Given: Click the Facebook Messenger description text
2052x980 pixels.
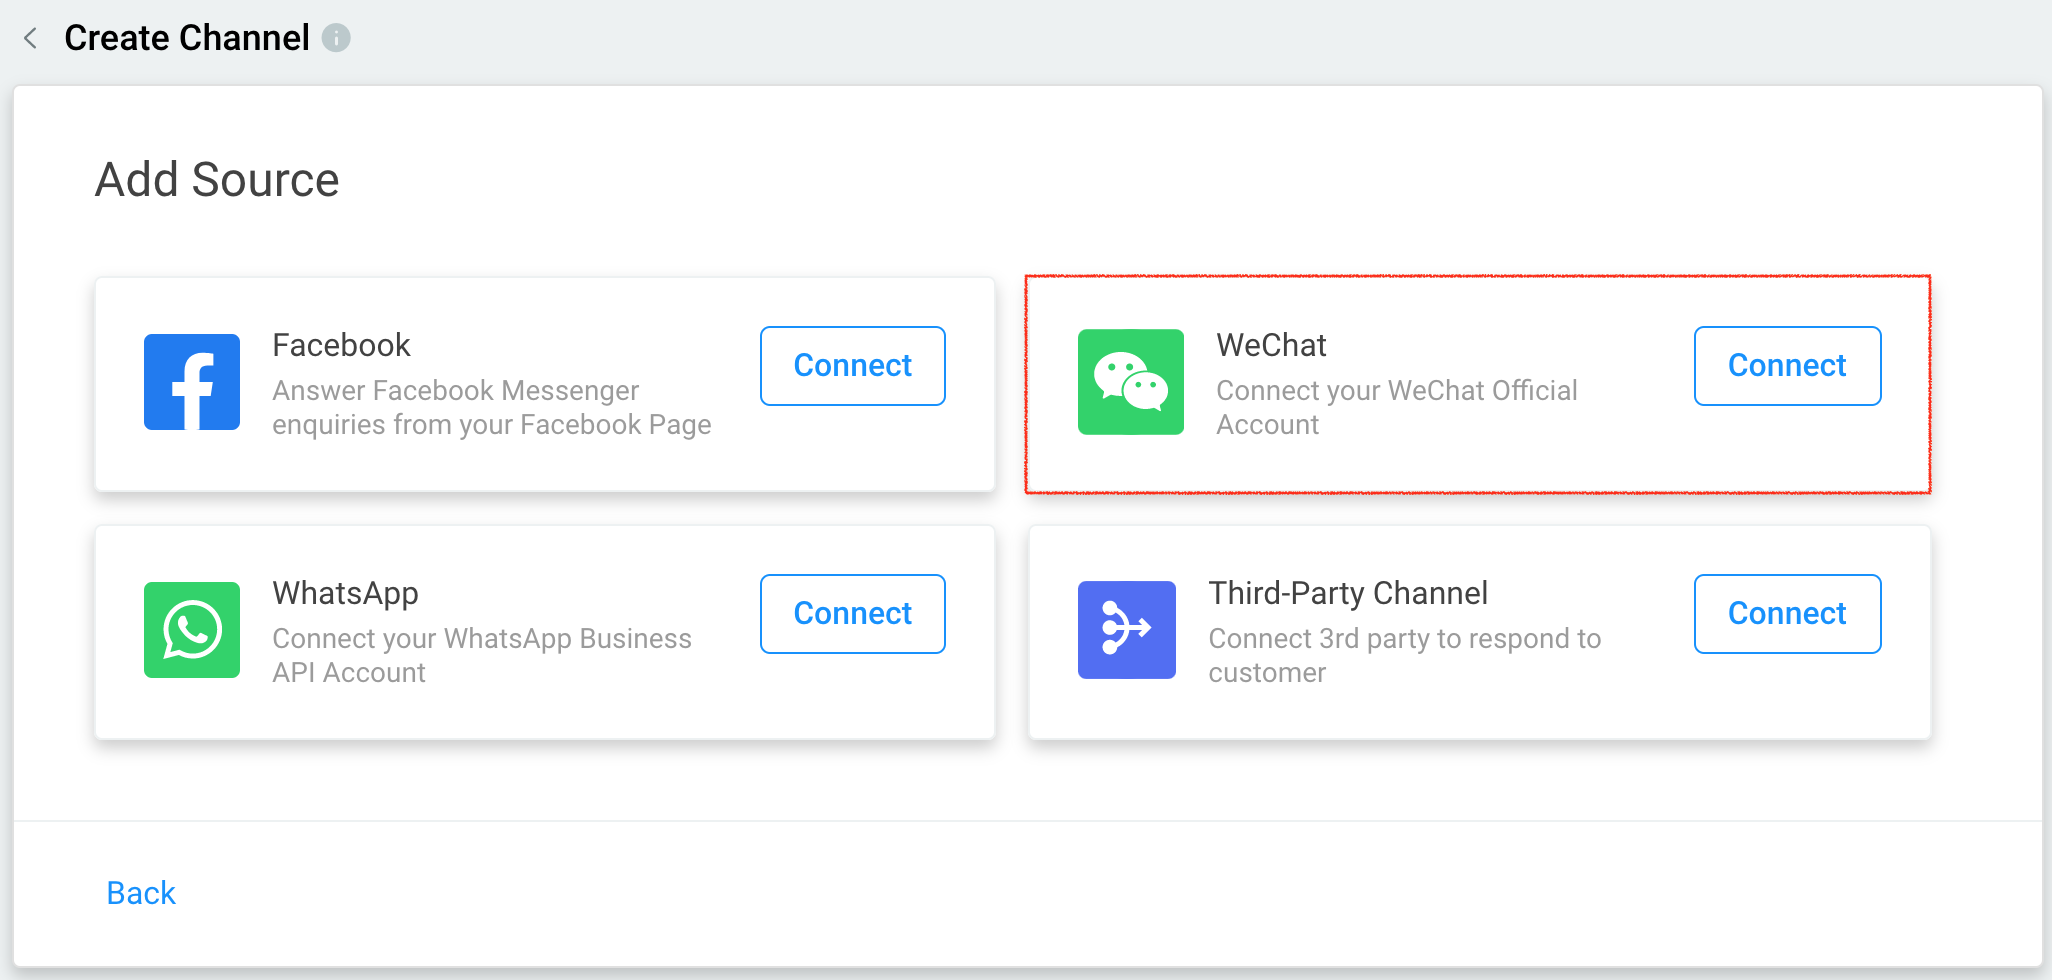Looking at the screenshot, I should pyautogui.click(x=491, y=407).
